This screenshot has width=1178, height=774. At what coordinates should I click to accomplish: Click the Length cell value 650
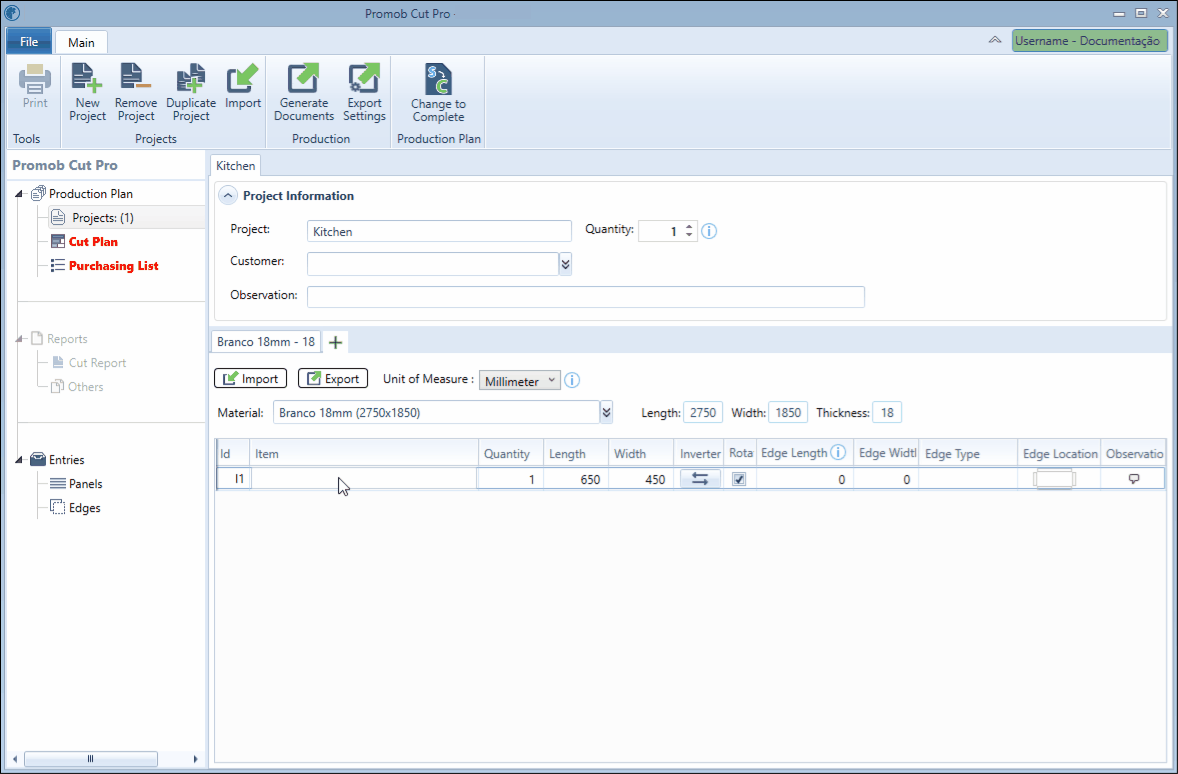[575, 479]
